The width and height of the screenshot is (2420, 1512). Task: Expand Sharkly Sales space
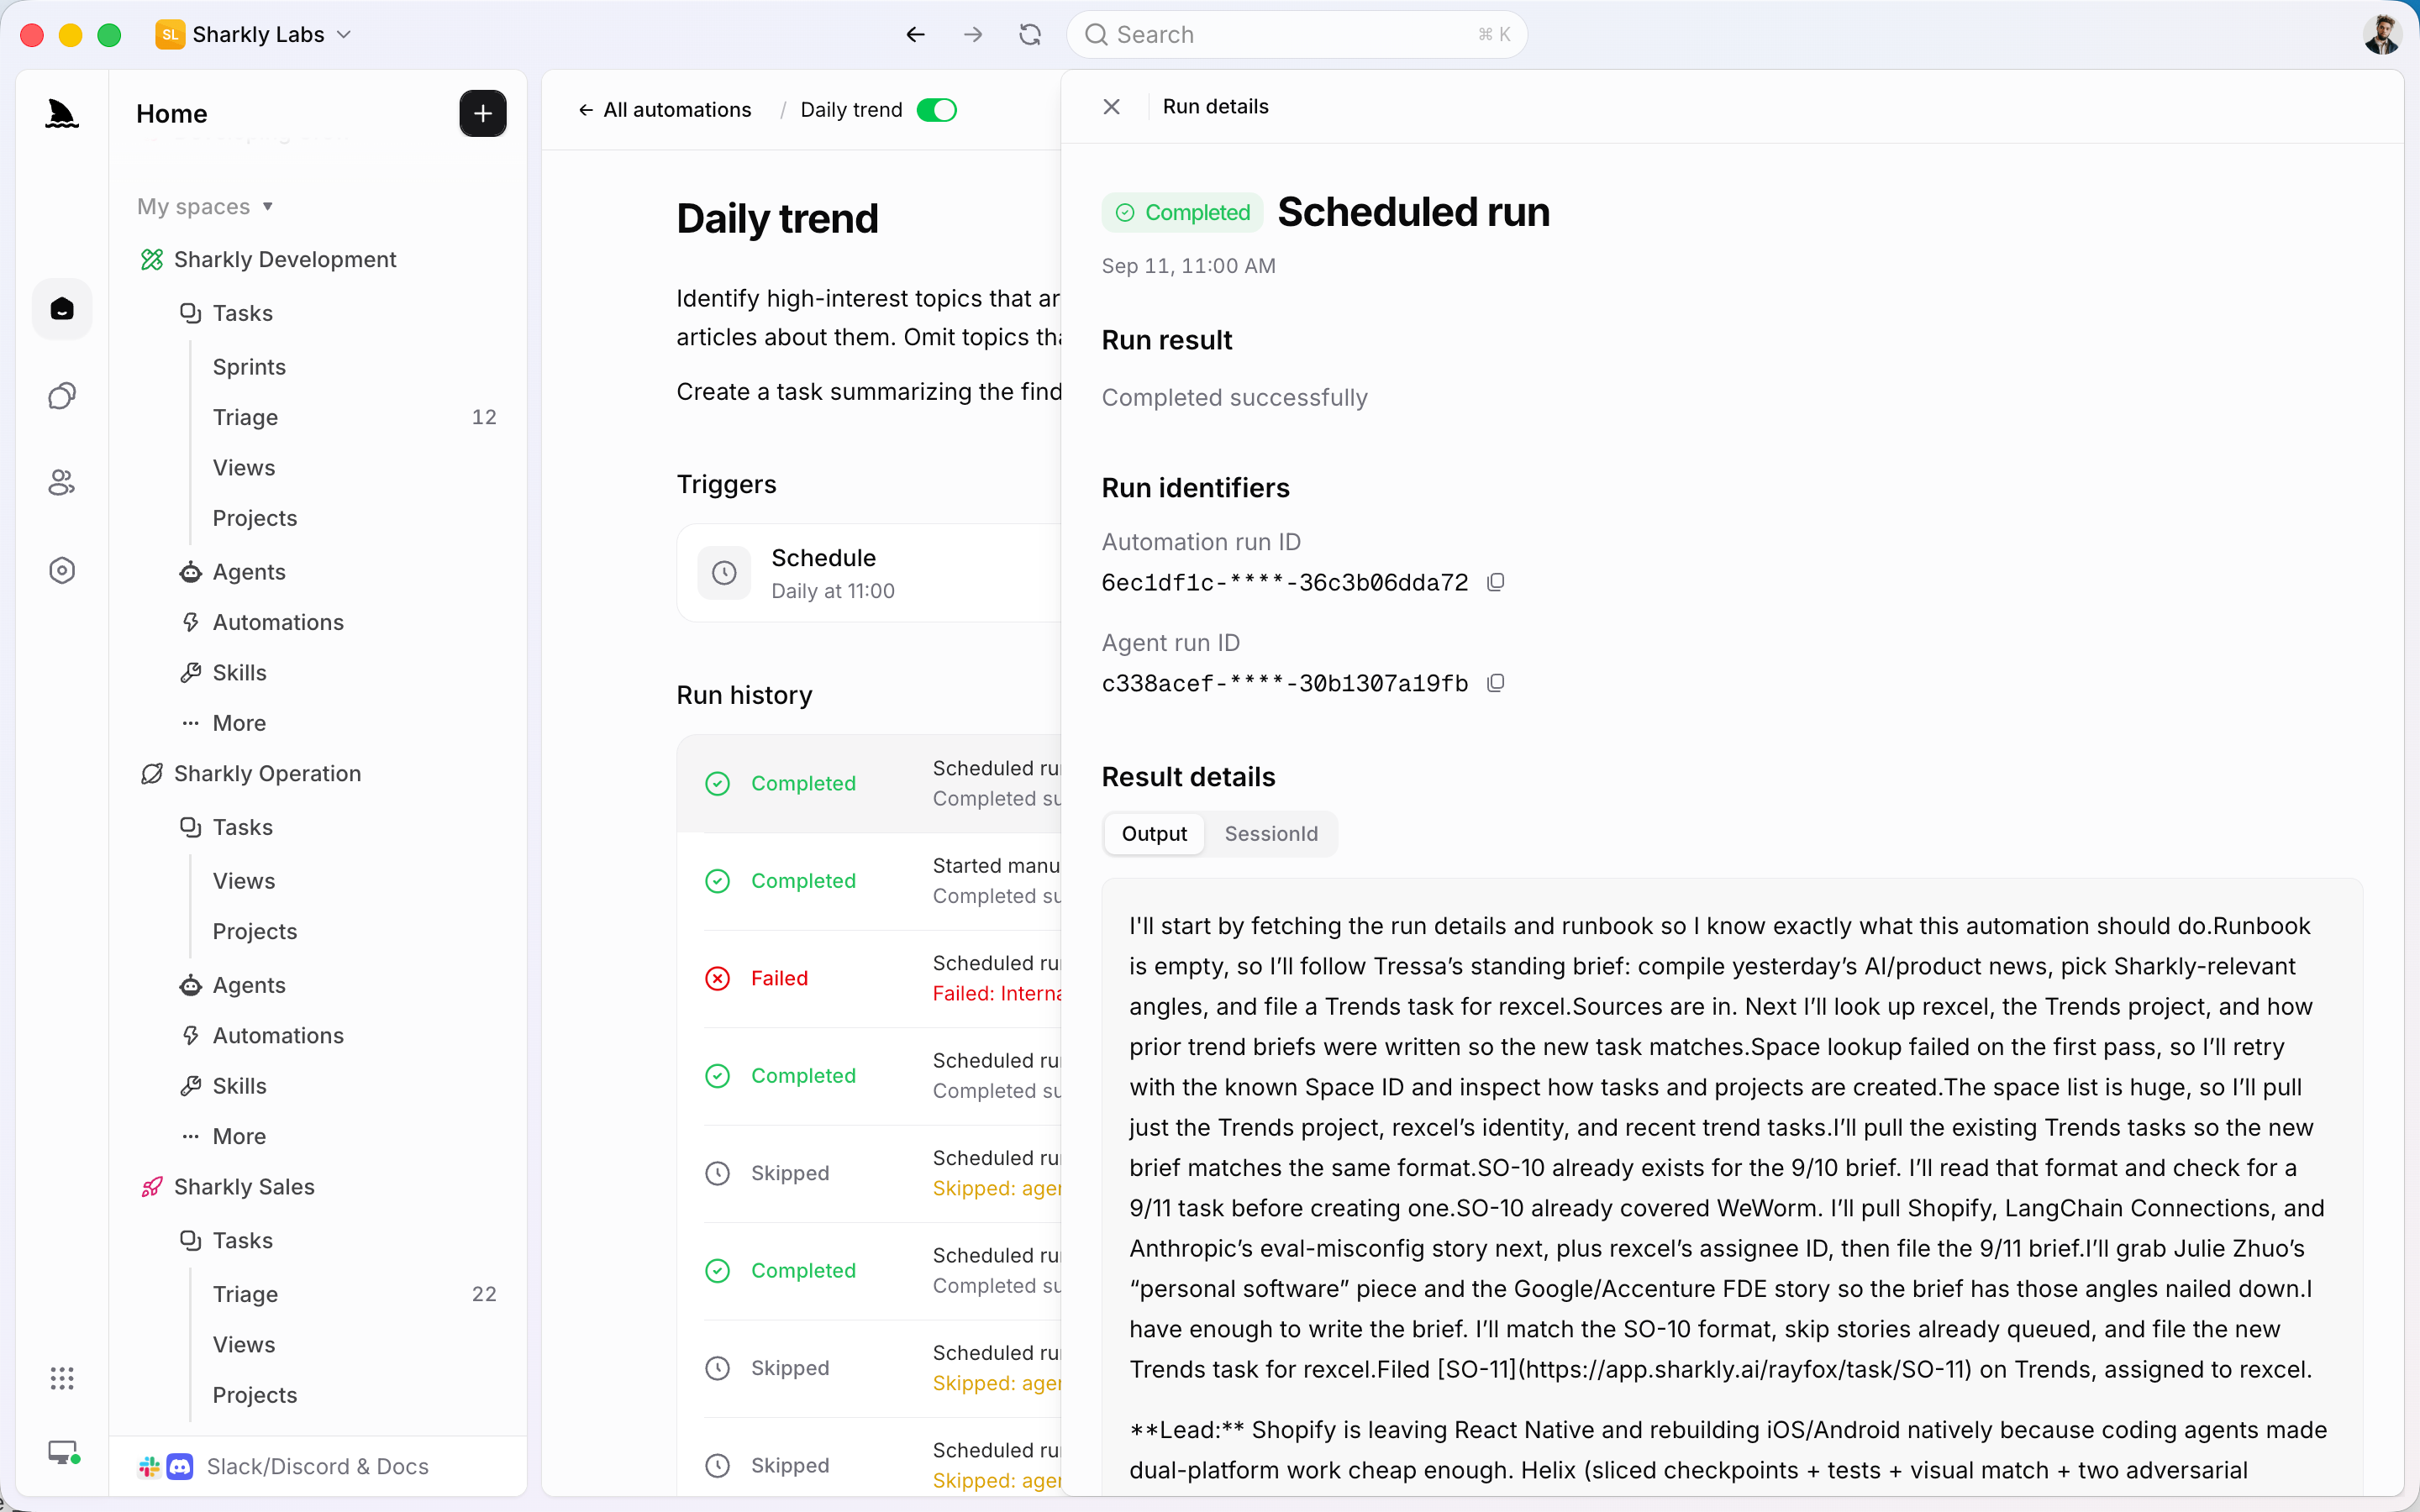(228, 1187)
